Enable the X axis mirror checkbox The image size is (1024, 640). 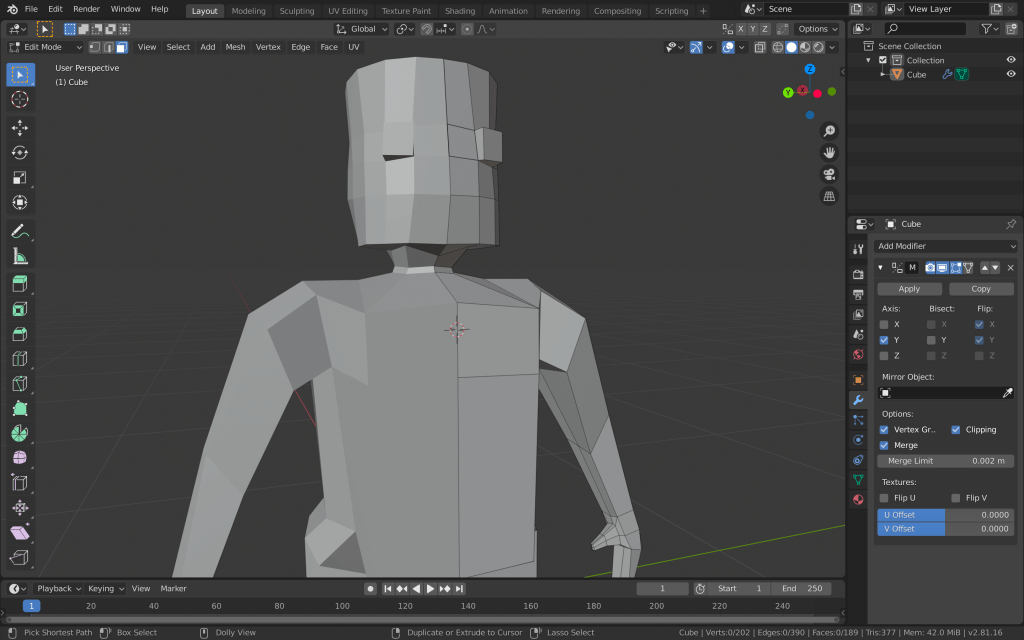[x=884, y=324]
